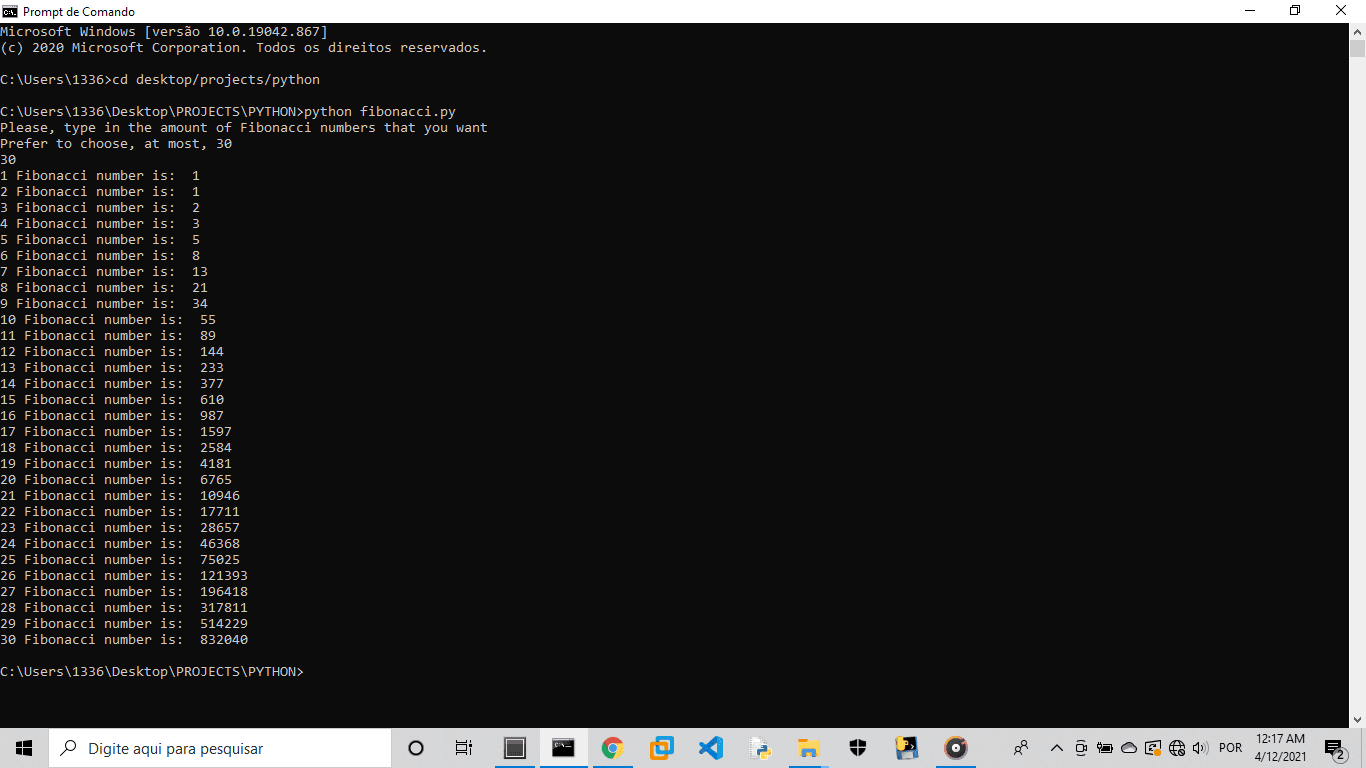The image size is (1366, 768).
Task: Launch Google Chrome from the taskbar
Action: click(612, 748)
